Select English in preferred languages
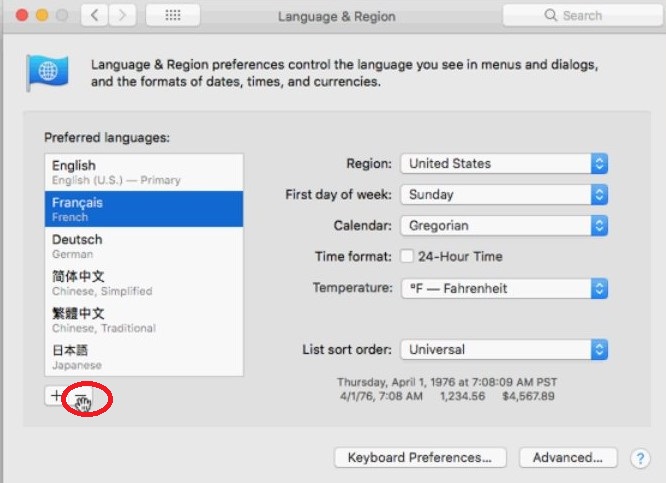 [x=144, y=172]
